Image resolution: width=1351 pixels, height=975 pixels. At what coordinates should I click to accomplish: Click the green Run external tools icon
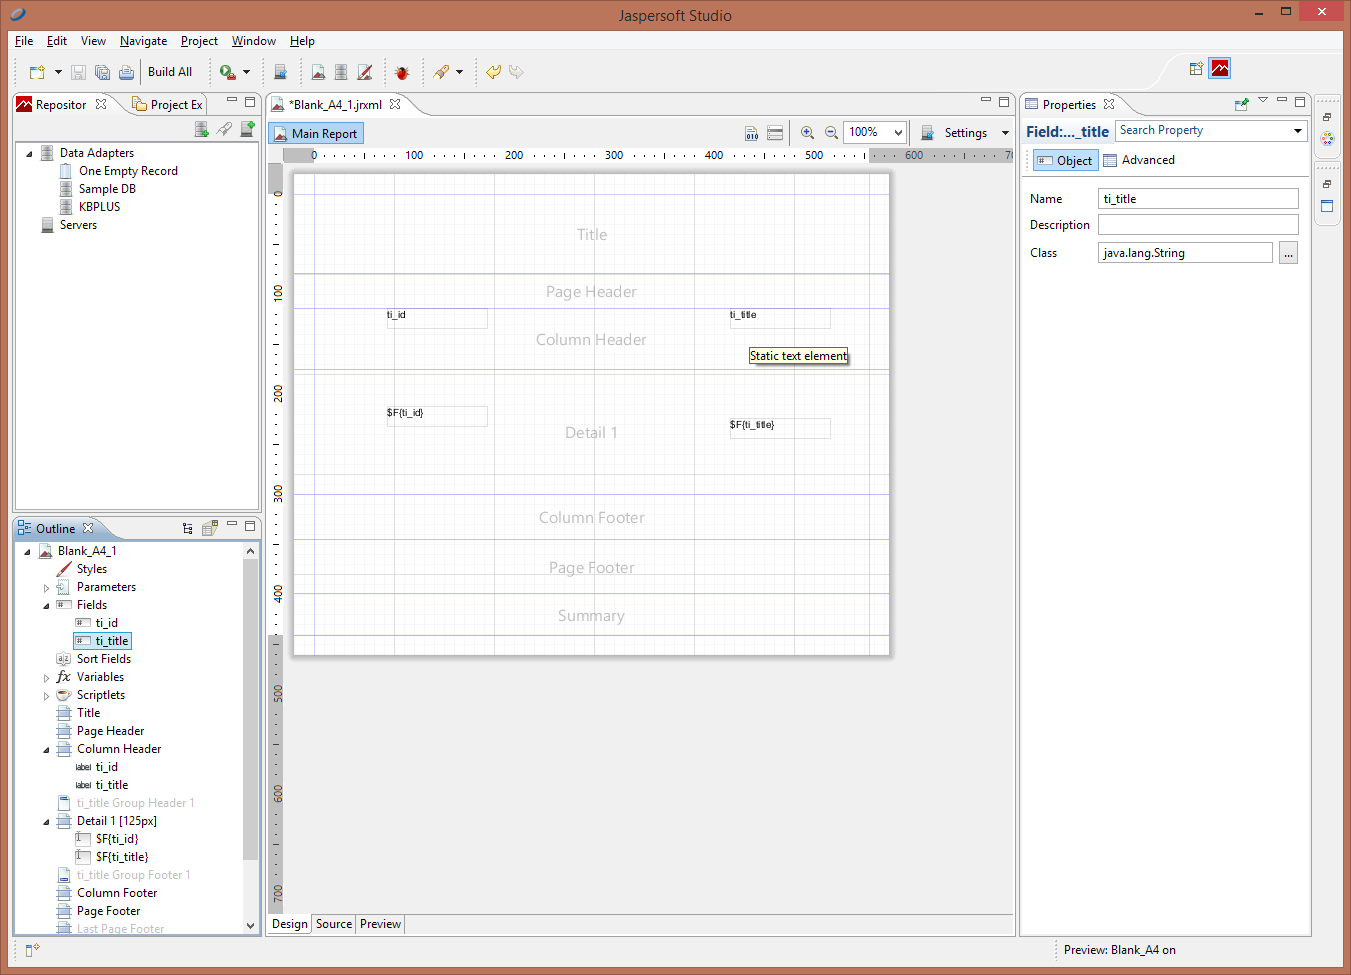click(227, 72)
